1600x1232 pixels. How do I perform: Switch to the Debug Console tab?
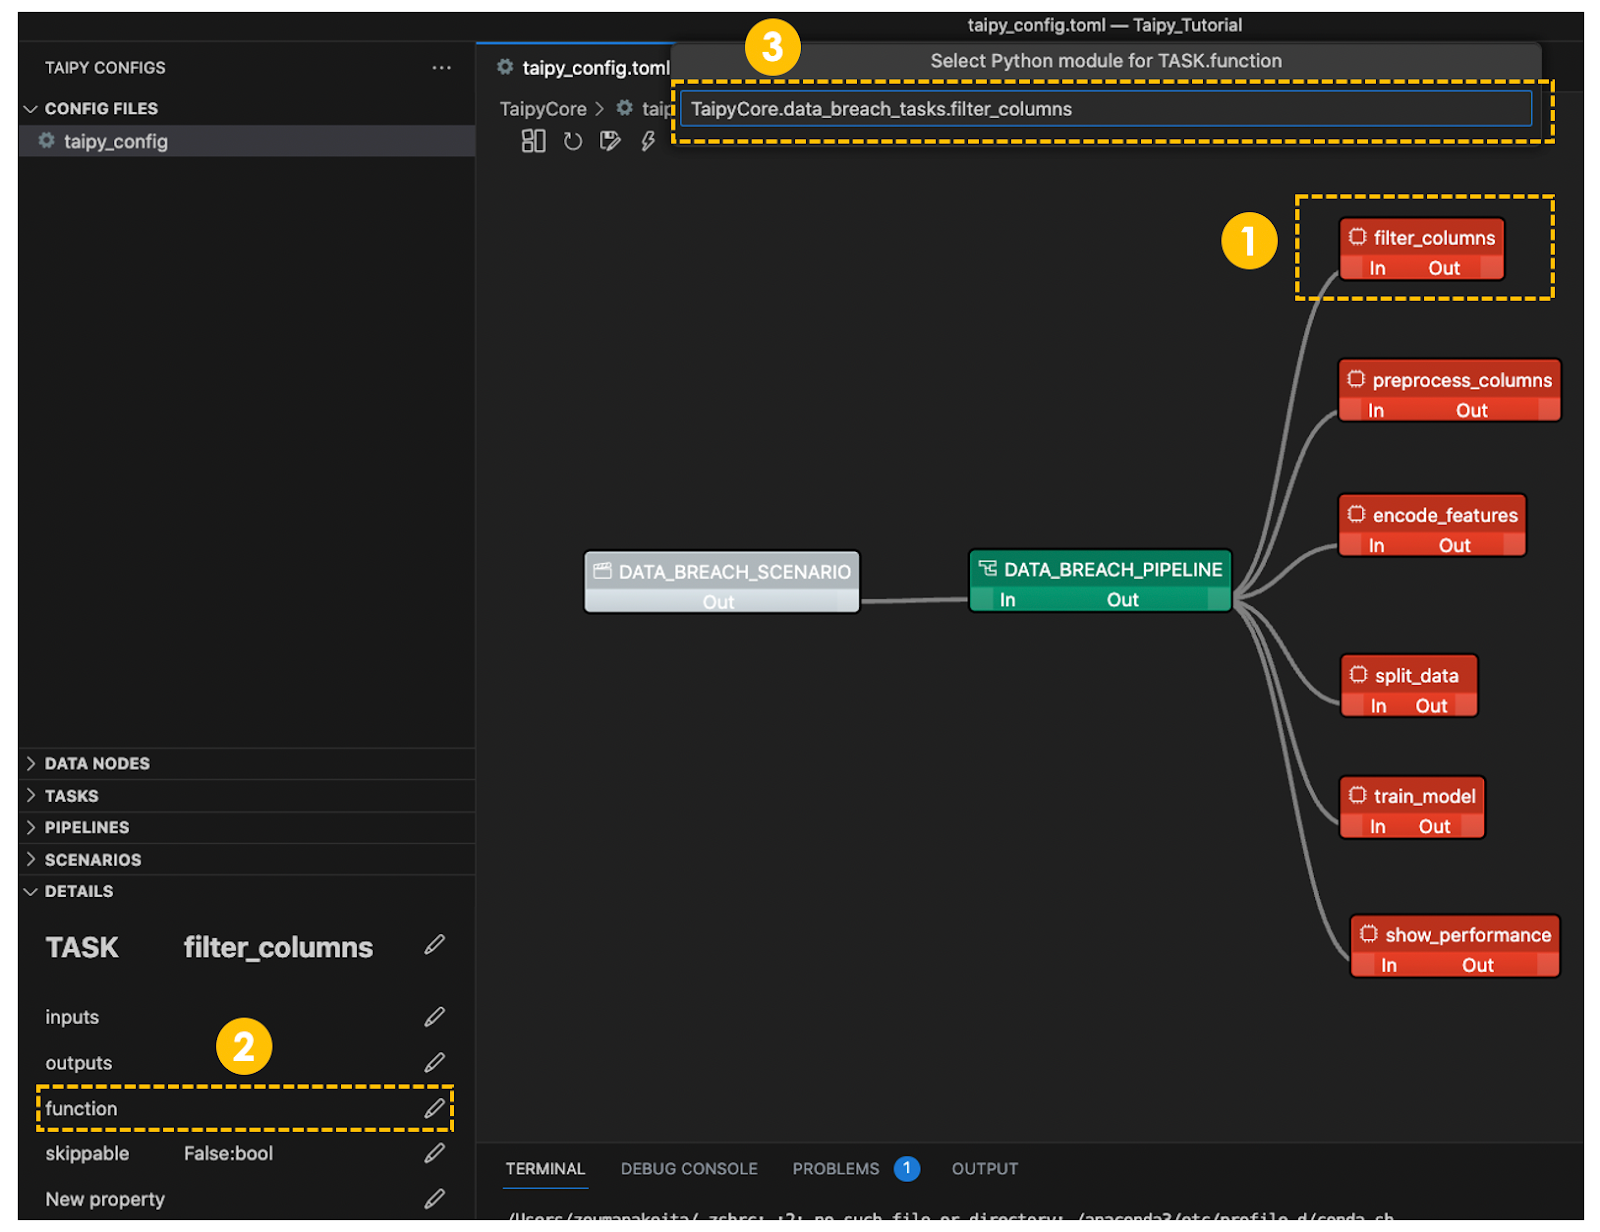pos(688,1169)
